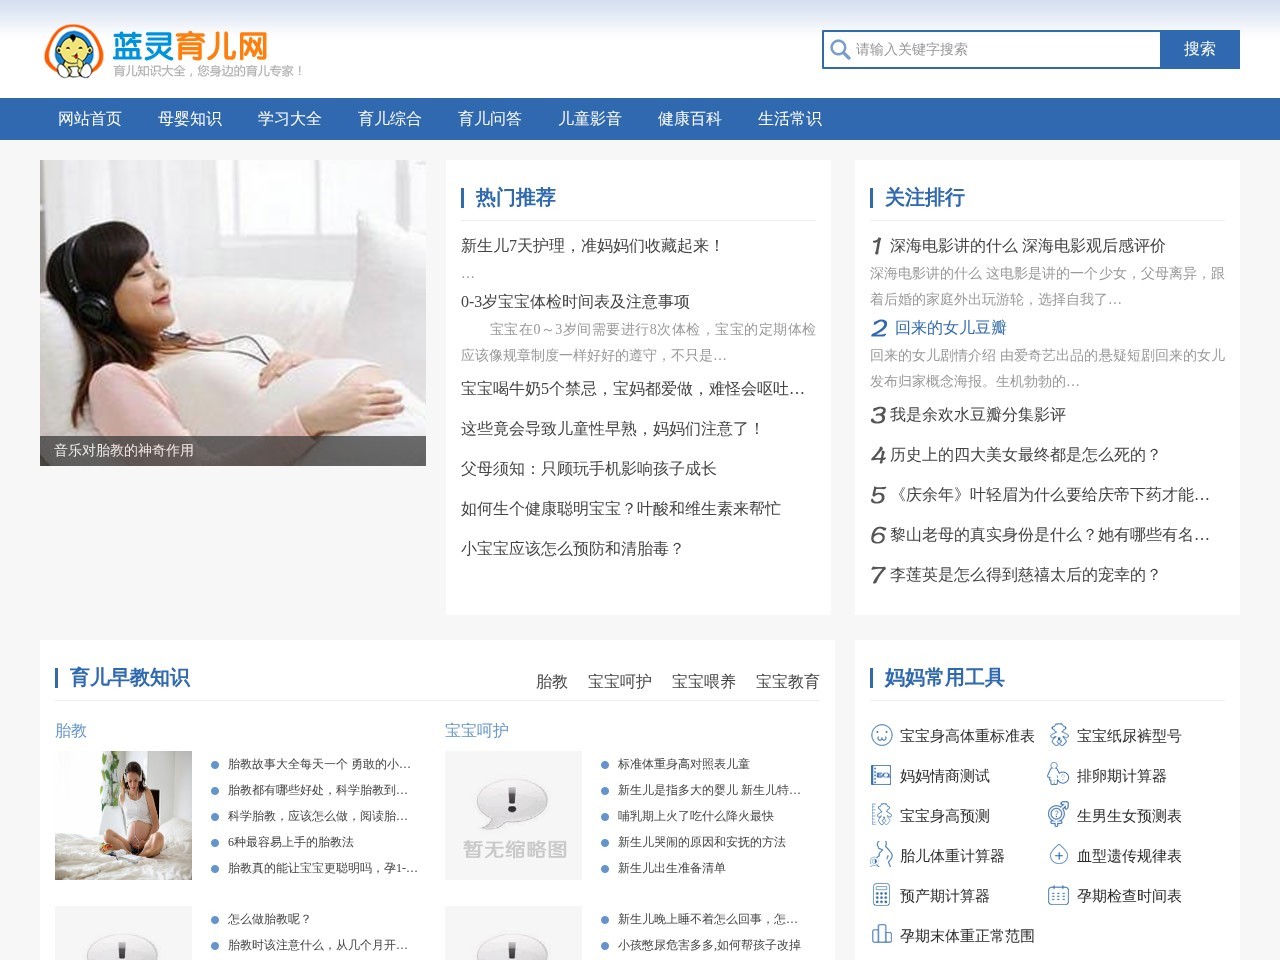This screenshot has height=960, width=1280.
Task: Click the 生男生女预测表 gender icon
Action: click(x=1058, y=815)
